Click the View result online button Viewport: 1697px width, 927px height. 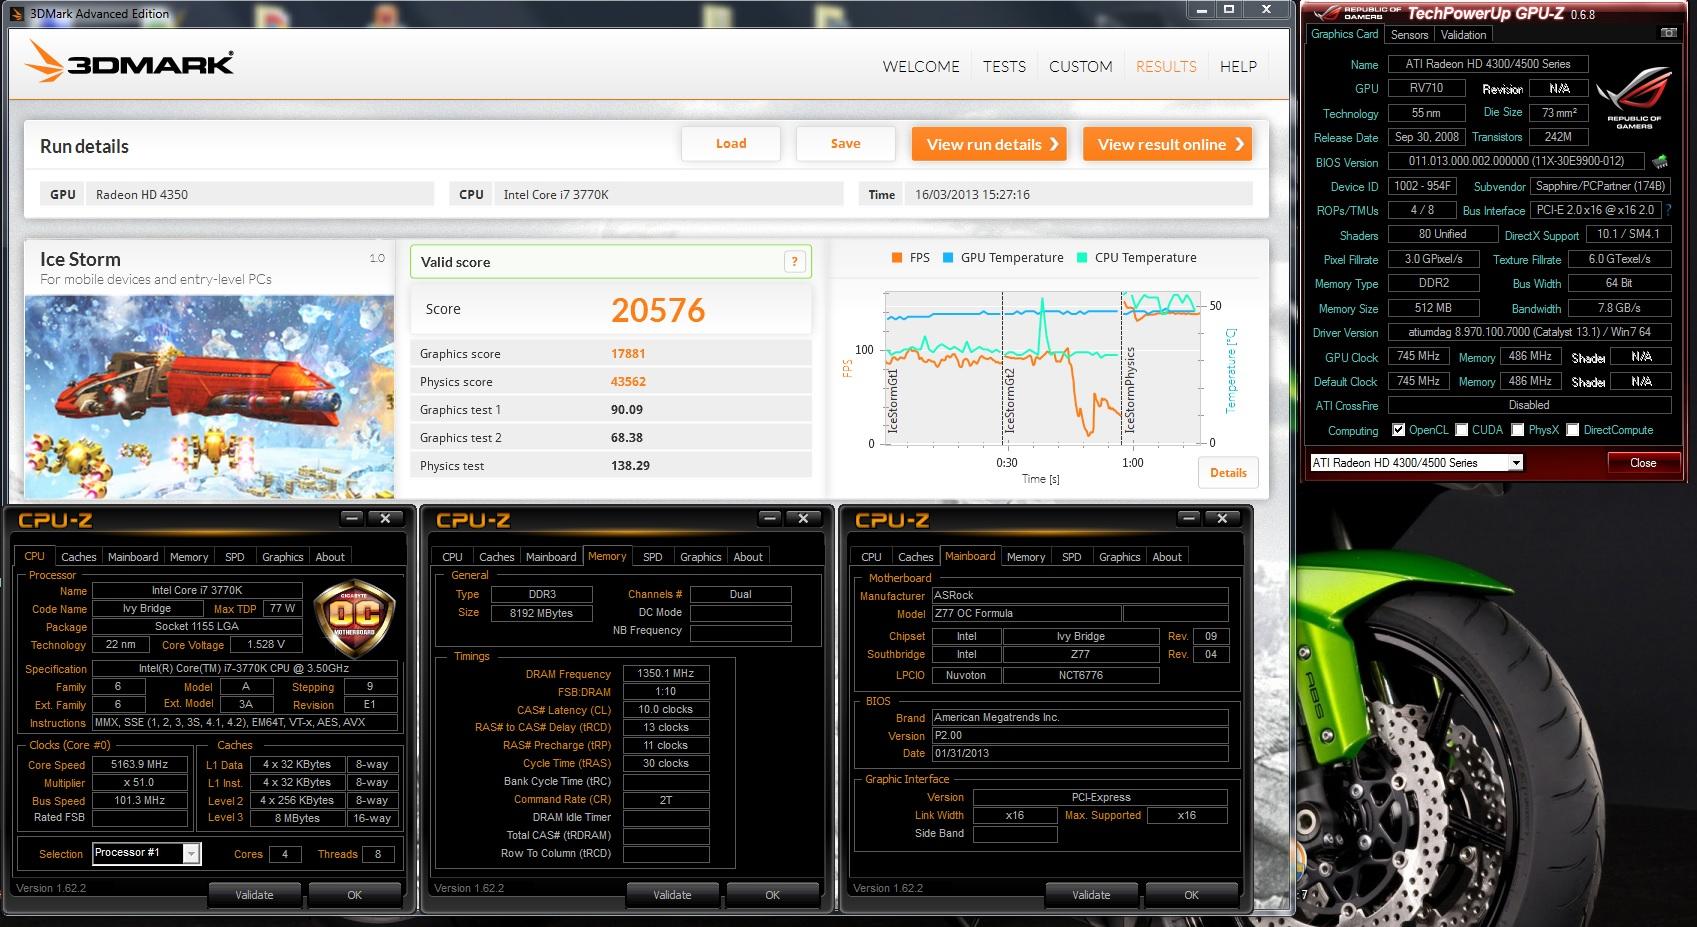1168,144
